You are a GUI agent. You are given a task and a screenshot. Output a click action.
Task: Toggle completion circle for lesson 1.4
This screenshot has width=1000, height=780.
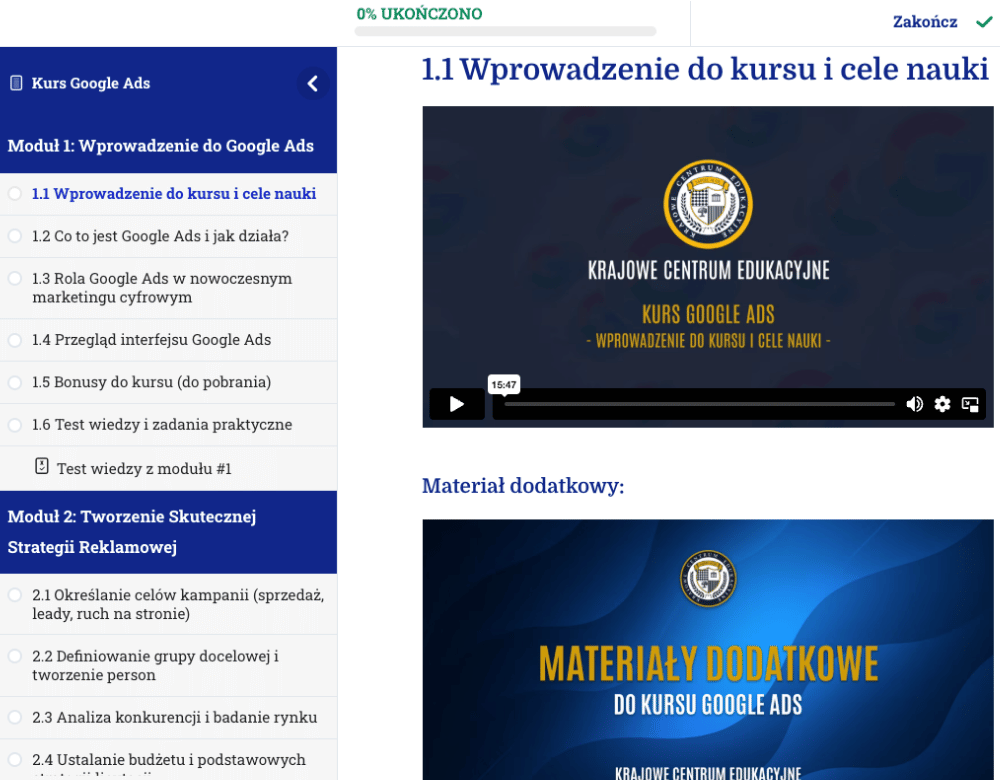(x=15, y=340)
